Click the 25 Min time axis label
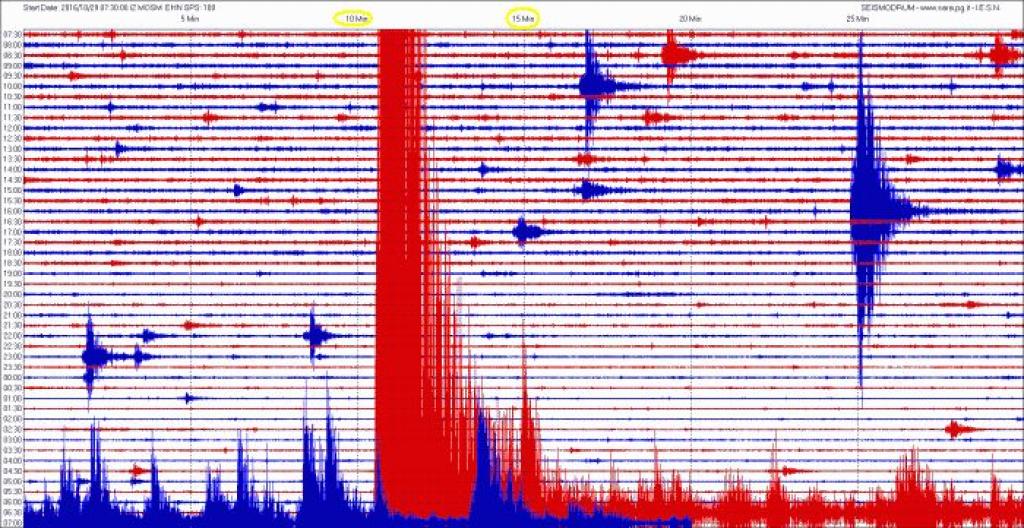Viewport: 1024px width, 528px height. [856, 19]
